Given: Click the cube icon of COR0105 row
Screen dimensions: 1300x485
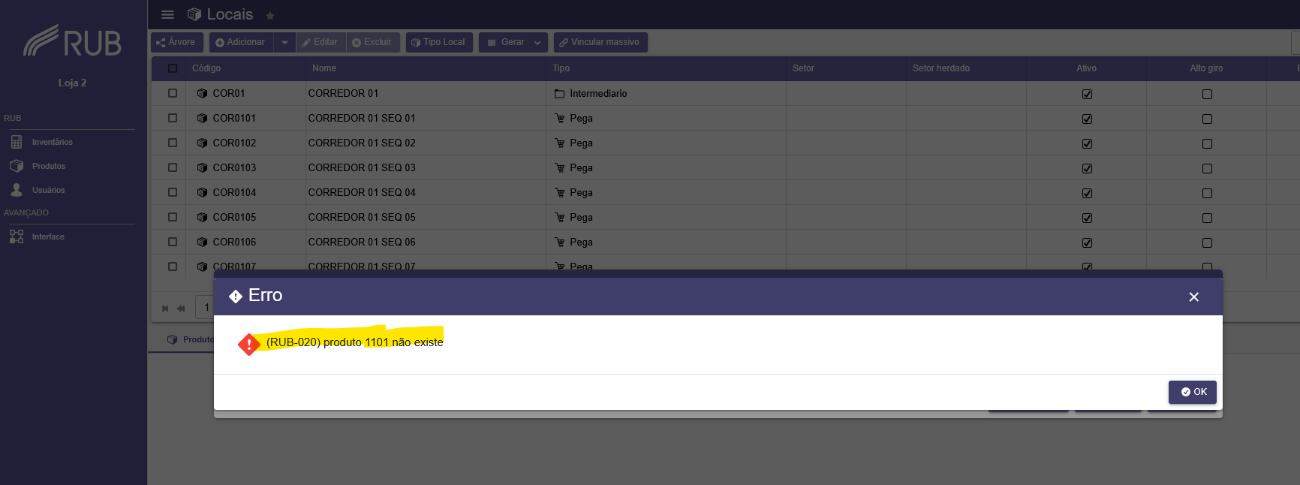Looking at the screenshot, I should pos(202,217).
